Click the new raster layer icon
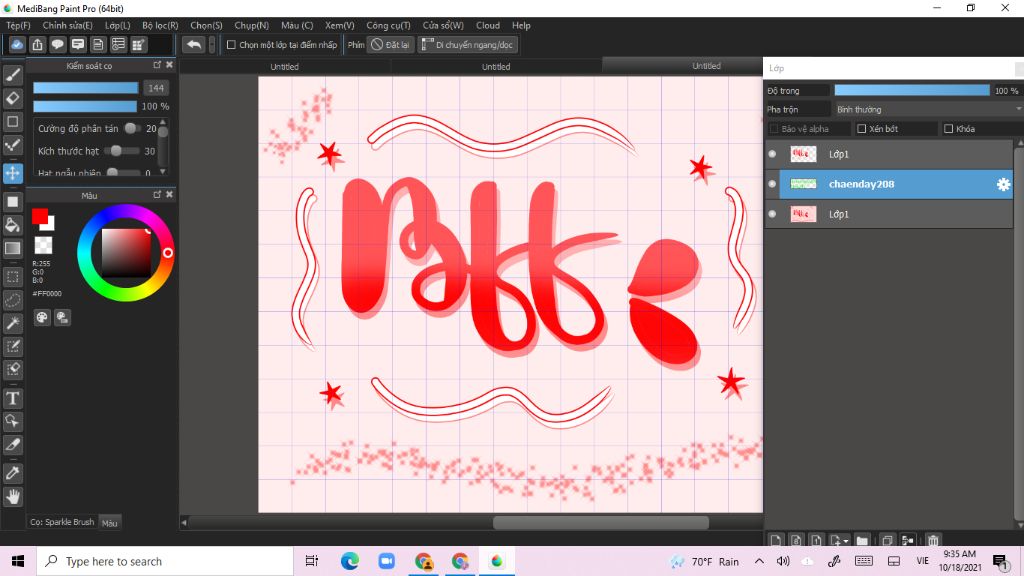1024x576 pixels. tap(775, 540)
